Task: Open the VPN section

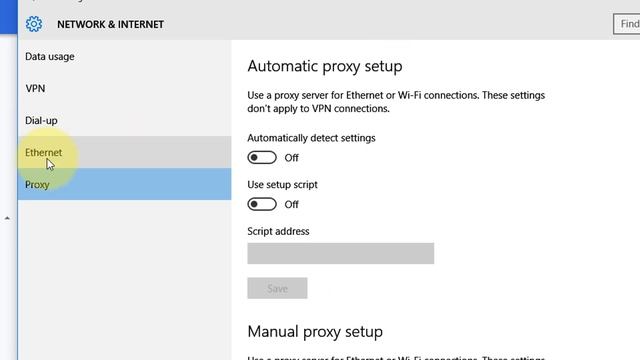Action: pyautogui.click(x=124, y=88)
